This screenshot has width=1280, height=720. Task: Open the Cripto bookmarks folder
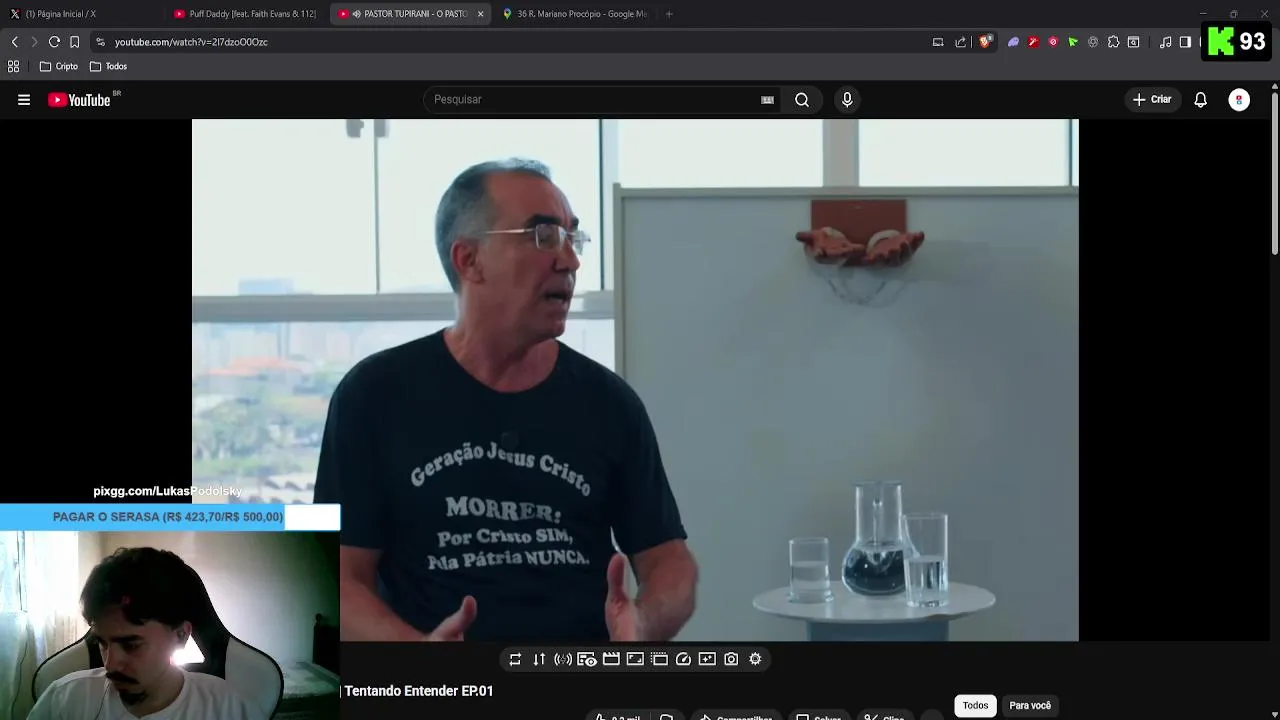tap(59, 66)
